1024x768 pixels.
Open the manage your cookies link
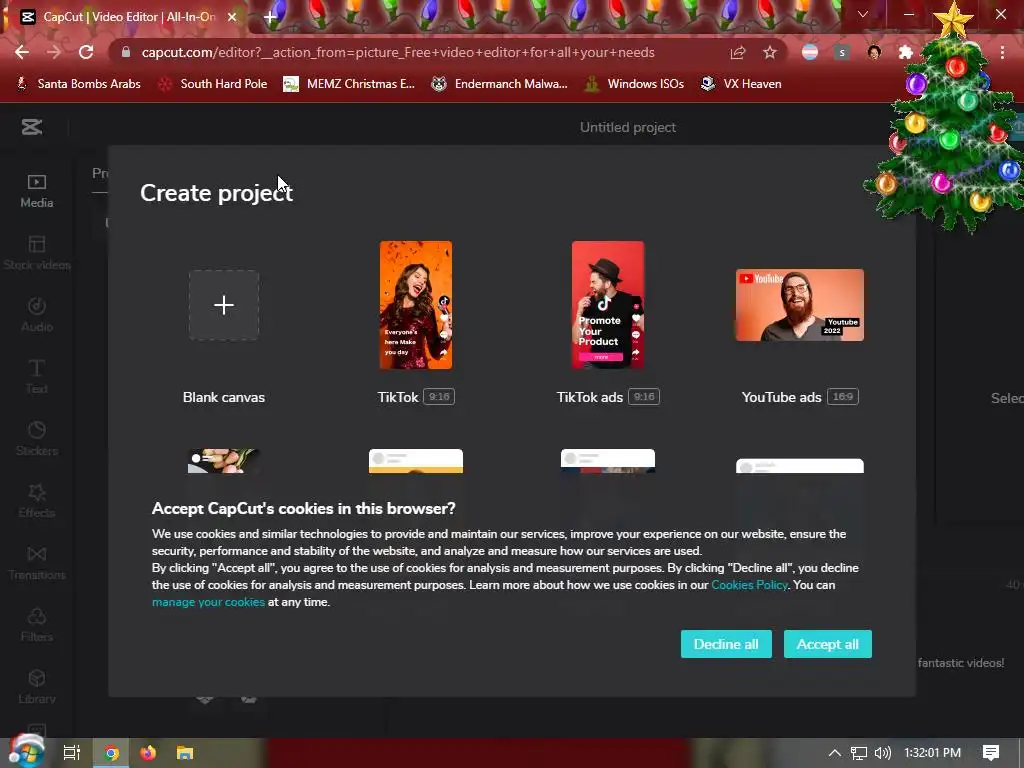click(208, 602)
